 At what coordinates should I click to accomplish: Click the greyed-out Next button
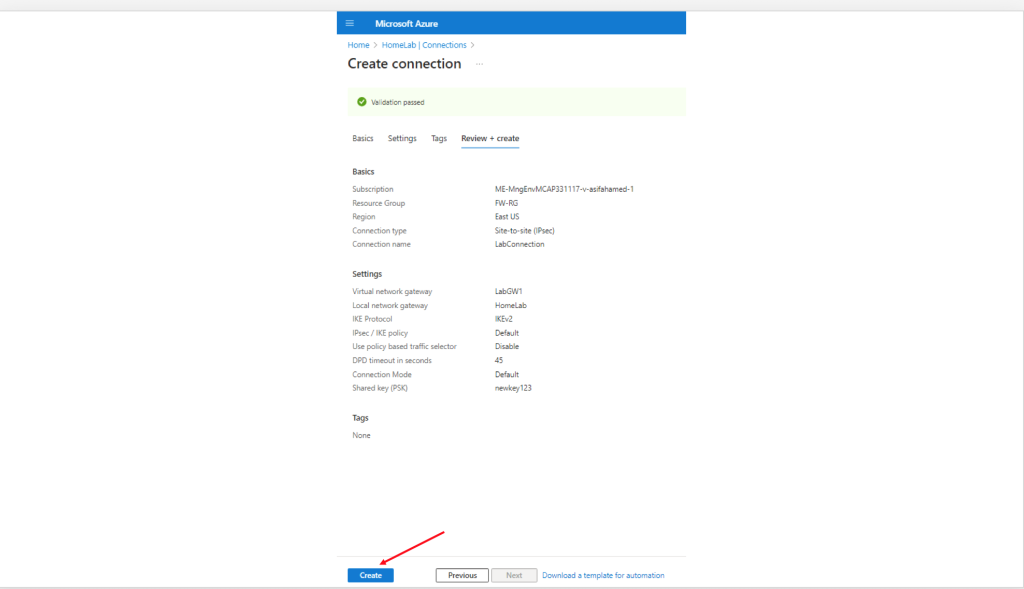[x=514, y=575]
